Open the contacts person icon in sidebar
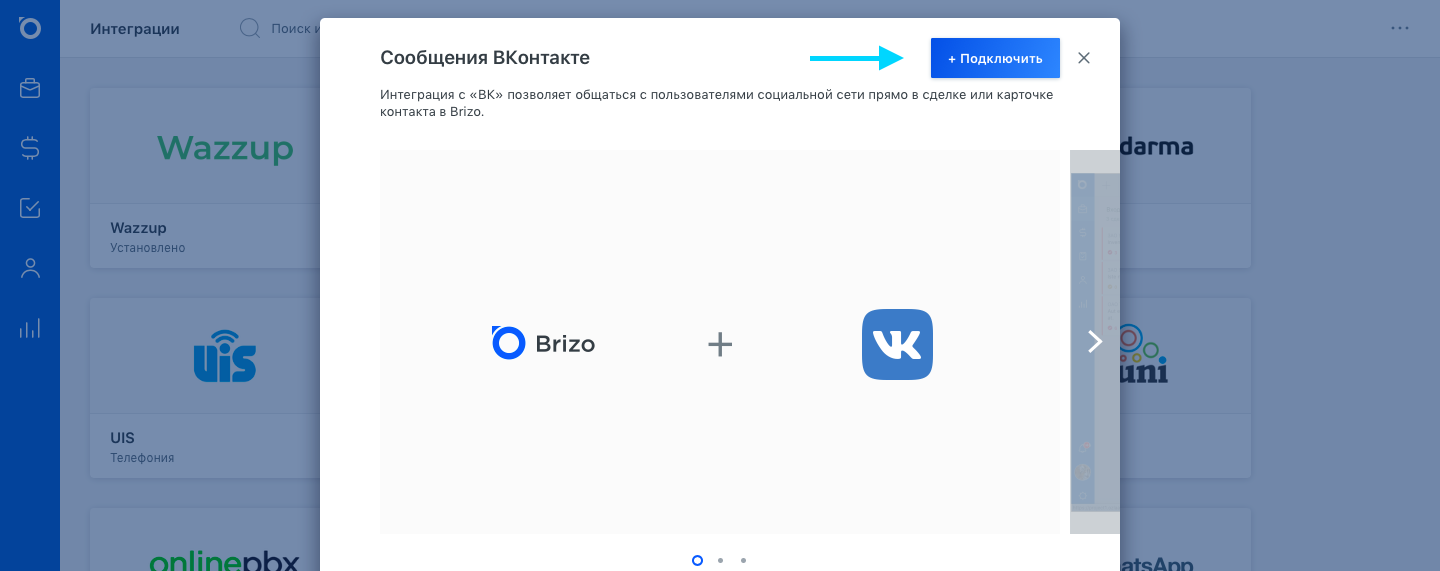 (x=30, y=268)
